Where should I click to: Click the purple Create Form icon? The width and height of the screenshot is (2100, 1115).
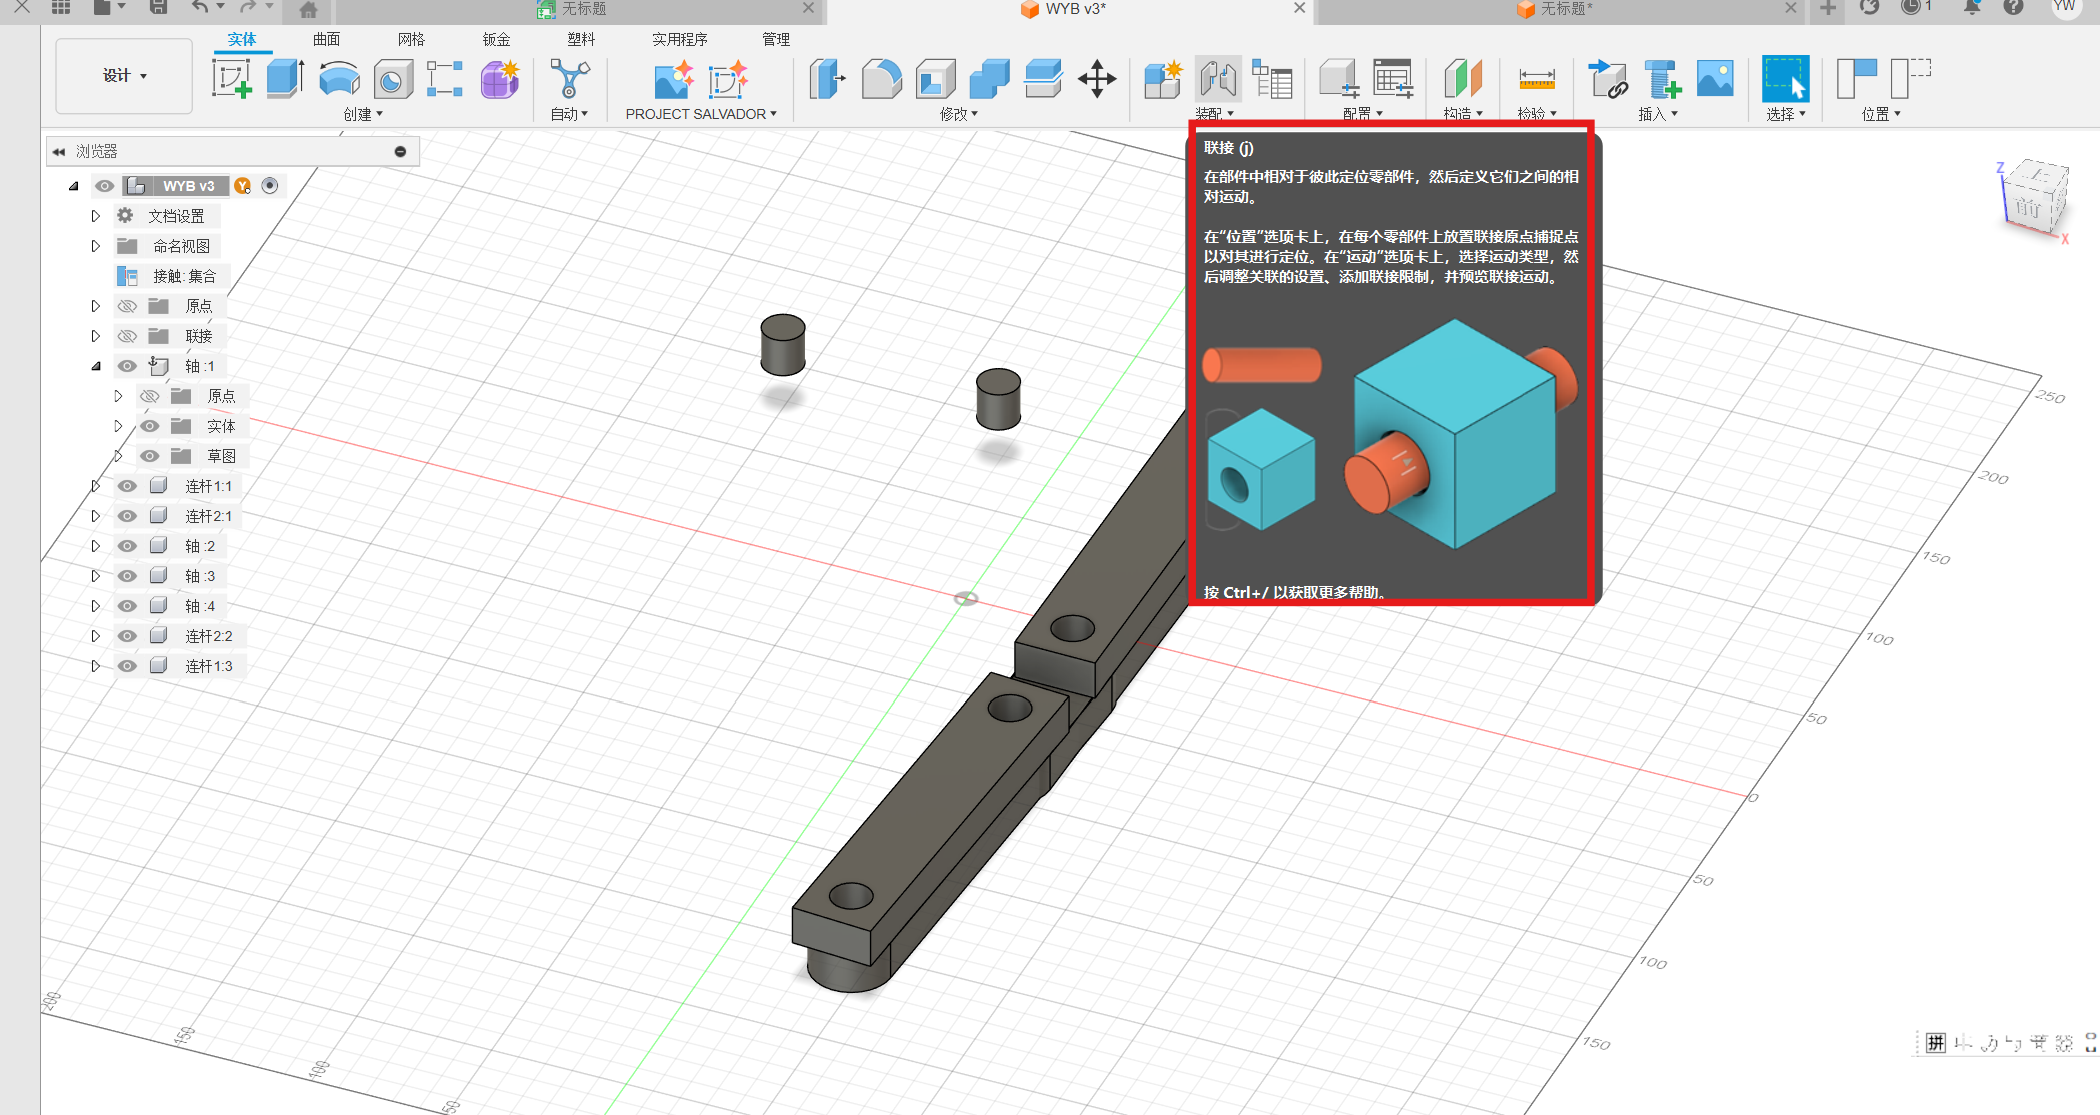pyautogui.click(x=499, y=79)
